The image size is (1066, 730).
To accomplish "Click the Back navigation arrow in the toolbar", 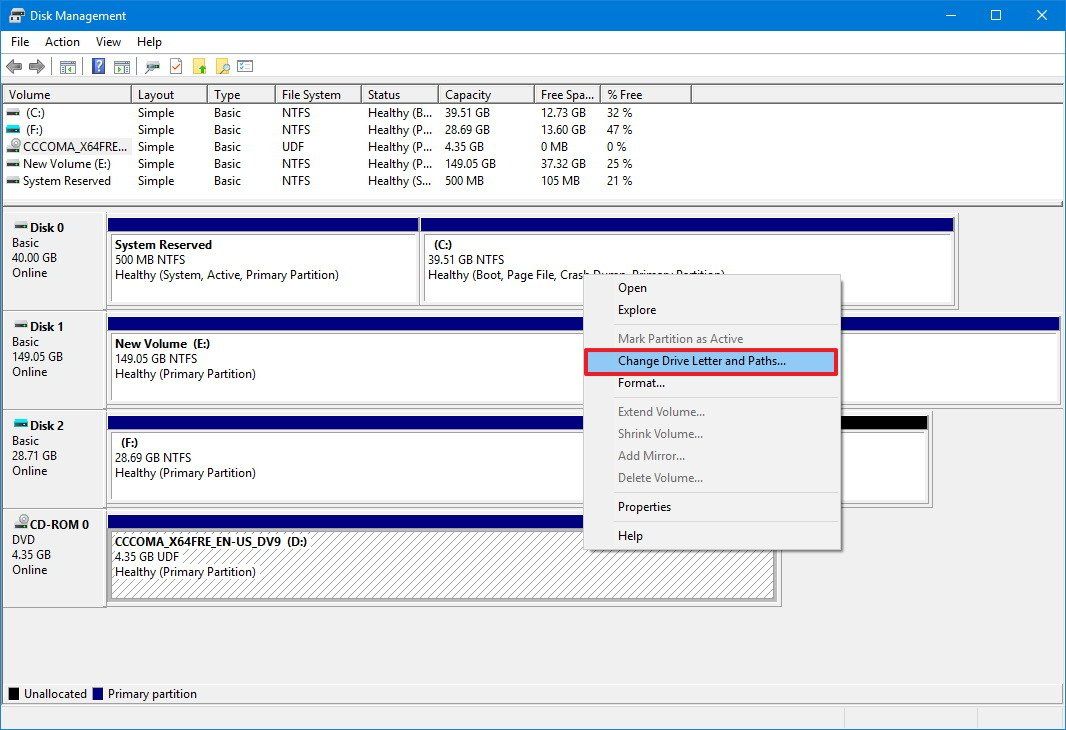I will 14,66.
